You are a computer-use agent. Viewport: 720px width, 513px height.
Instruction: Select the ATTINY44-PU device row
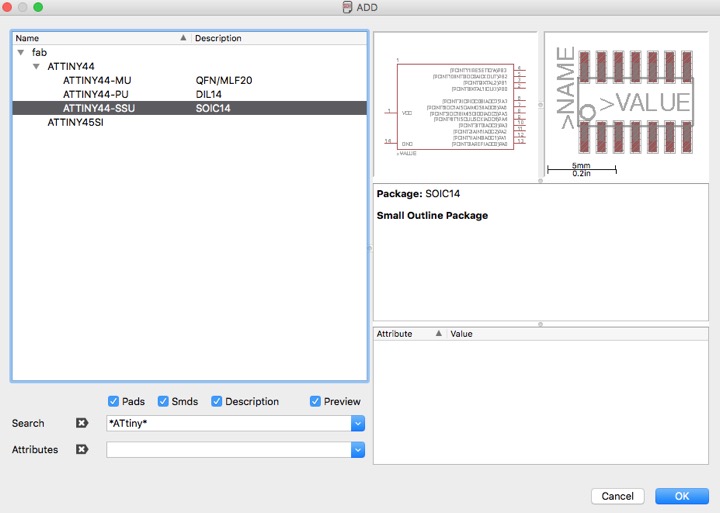(x=190, y=94)
